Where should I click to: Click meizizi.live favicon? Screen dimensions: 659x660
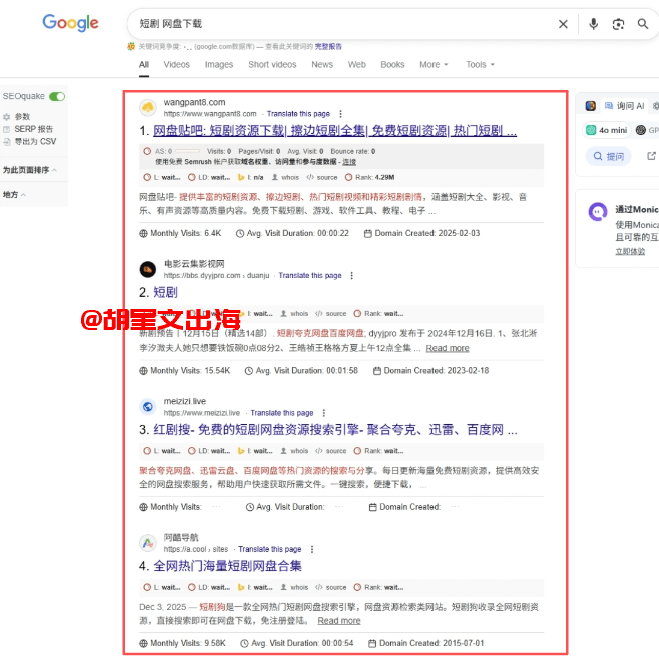148,407
